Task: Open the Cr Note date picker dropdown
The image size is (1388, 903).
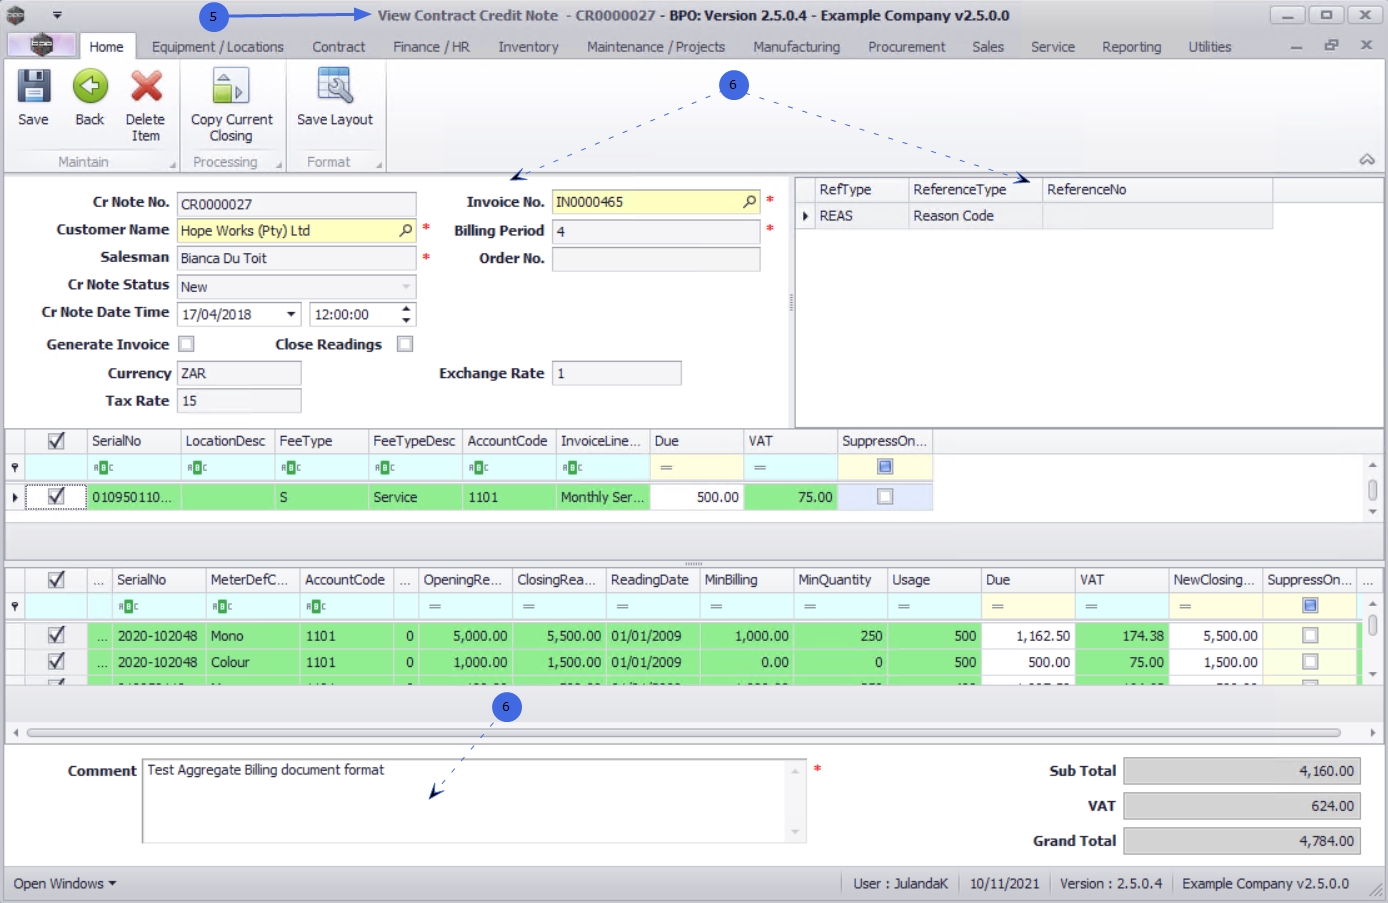Action: tap(291, 314)
